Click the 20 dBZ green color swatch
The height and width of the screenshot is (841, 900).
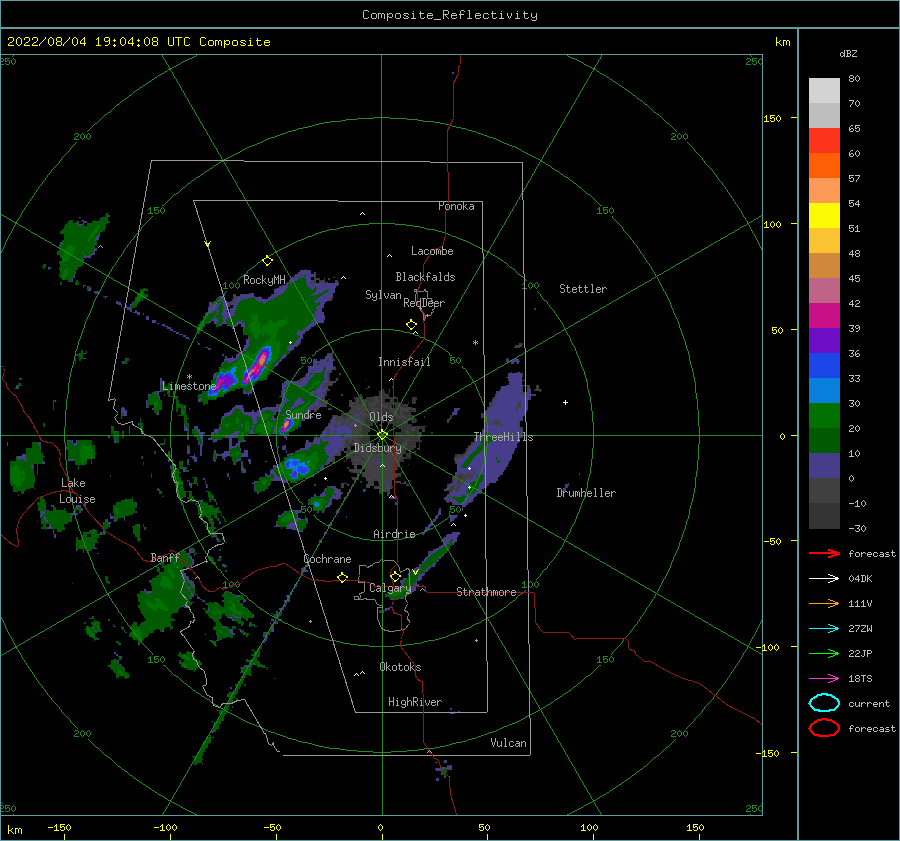click(x=824, y=416)
